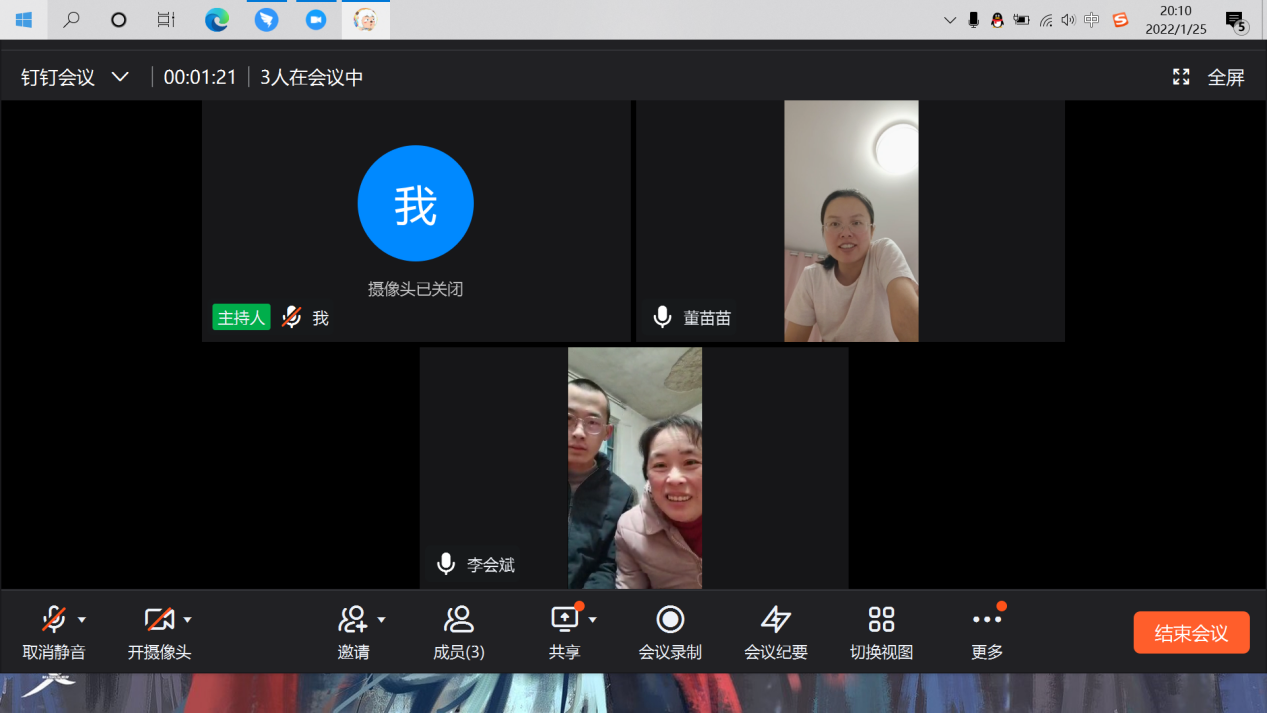Open camera options arrow beside 开摄像头
The image size is (1267, 713).
click(x=187, y=620)
